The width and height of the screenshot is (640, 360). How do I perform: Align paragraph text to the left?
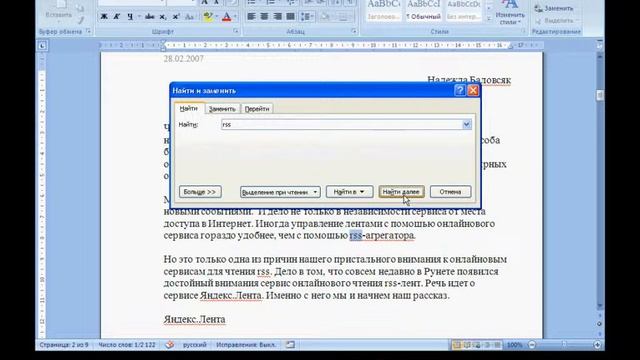pos(251,17)
